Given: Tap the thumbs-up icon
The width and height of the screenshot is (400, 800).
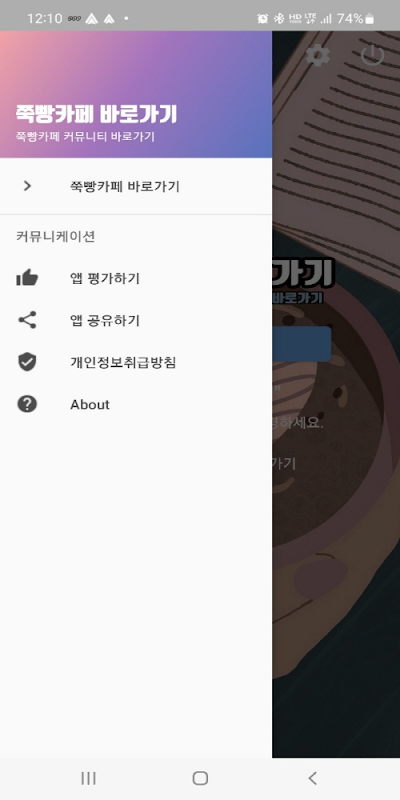Looking at the screenshot, I should point(27,278).
